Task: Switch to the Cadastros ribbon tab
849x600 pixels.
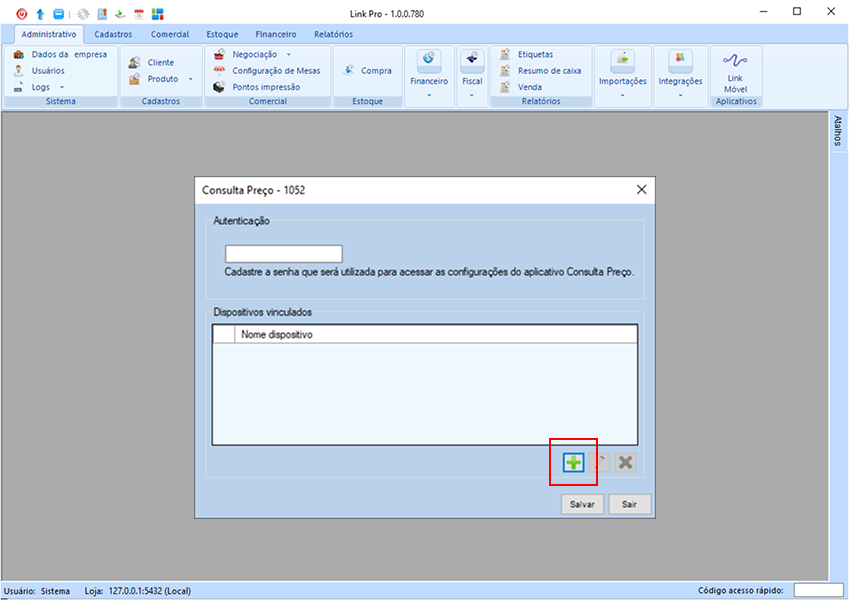Action: (x=113, y=34)
